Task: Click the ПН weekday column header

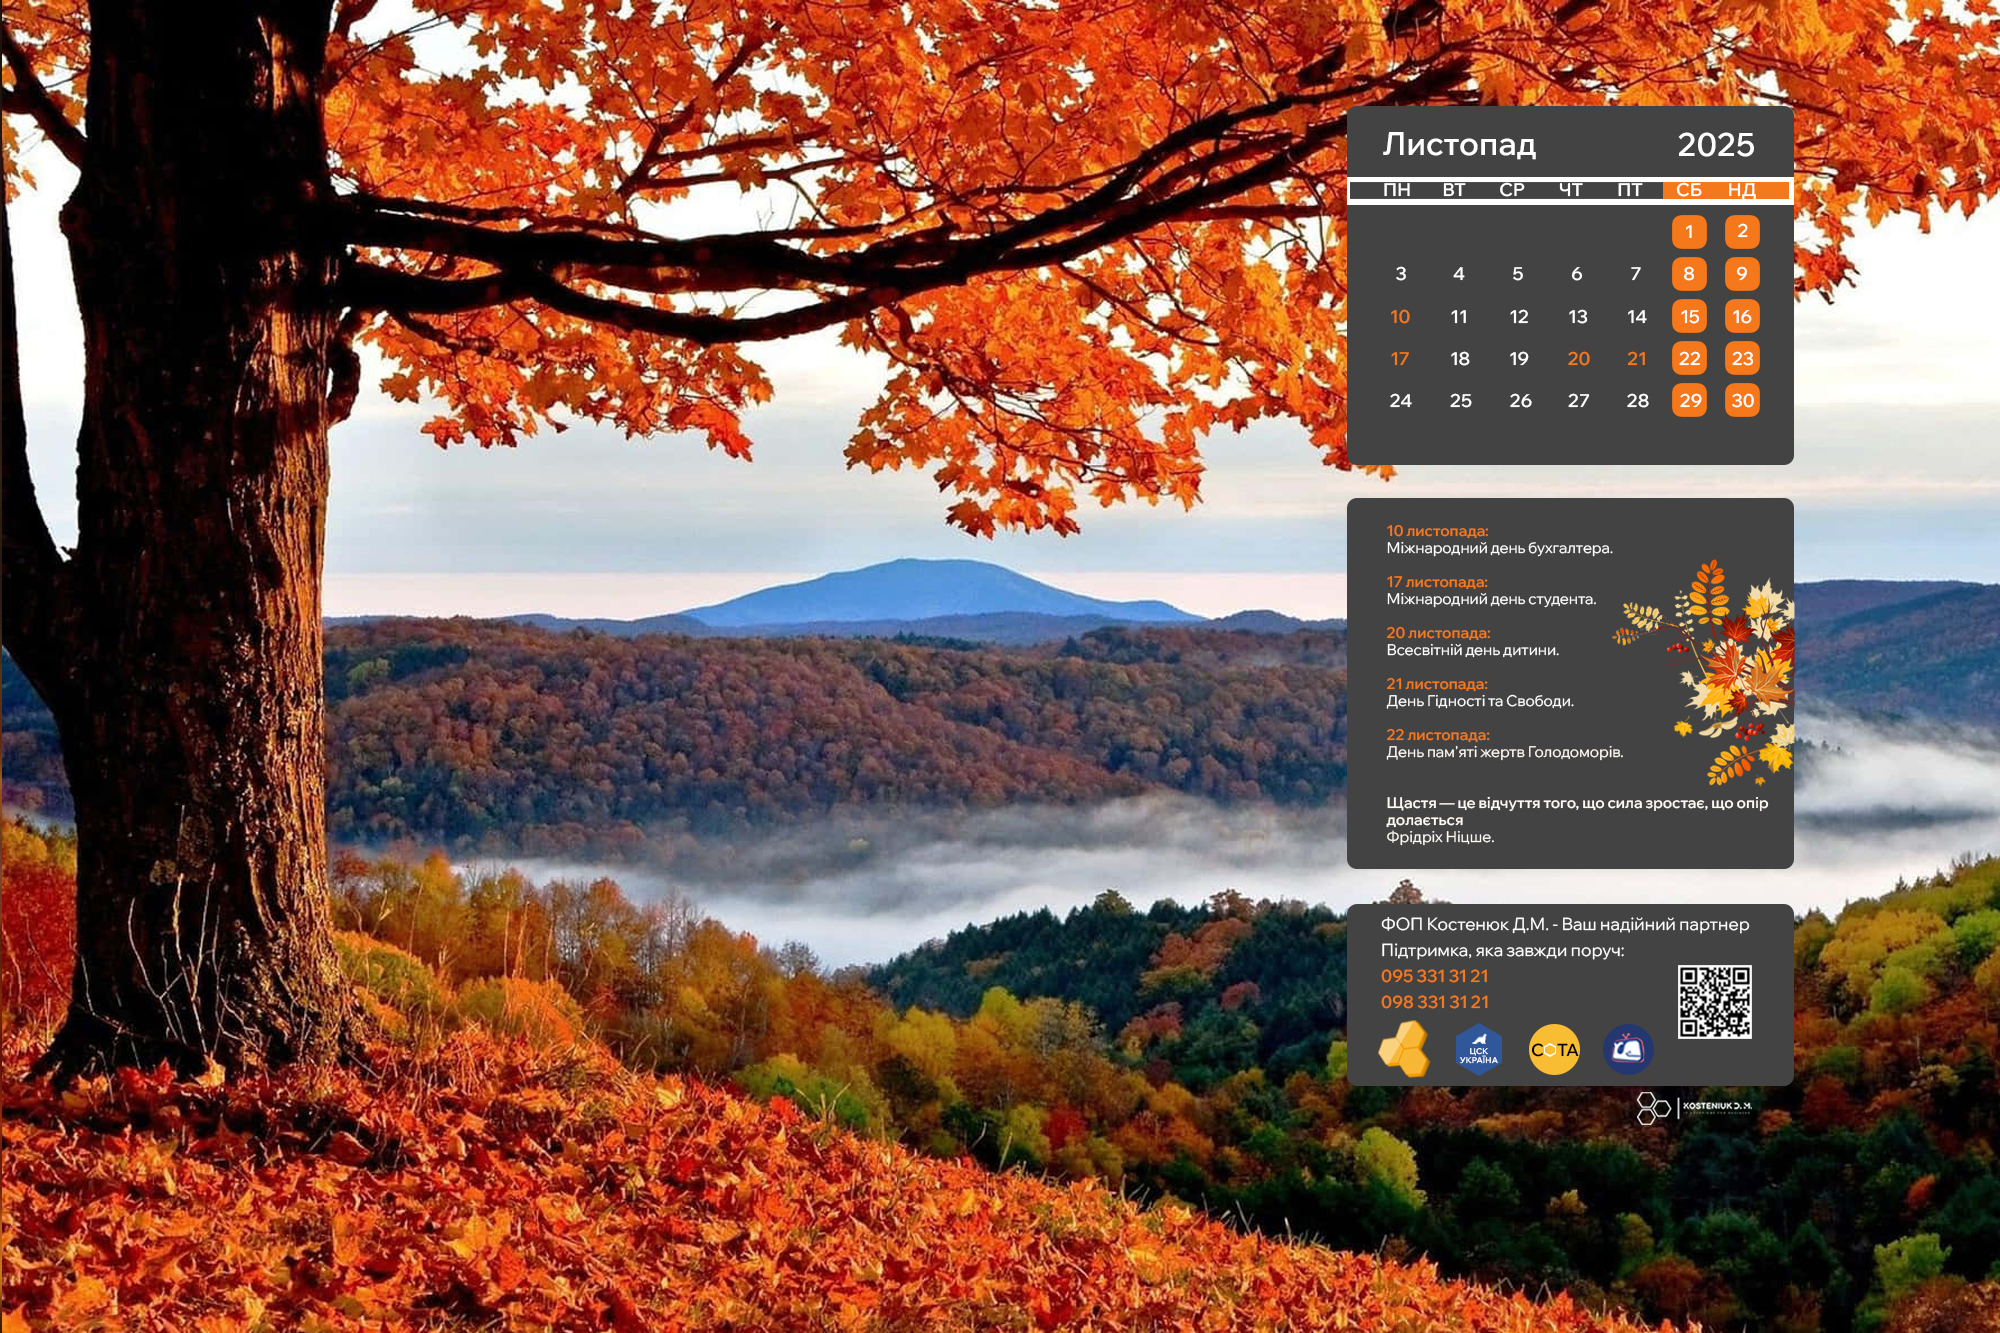Action: click(x=1397, y=190)
